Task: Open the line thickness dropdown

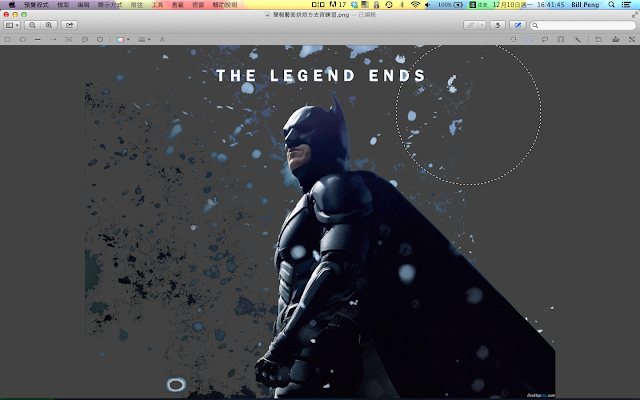Action: tap(144, 40)
